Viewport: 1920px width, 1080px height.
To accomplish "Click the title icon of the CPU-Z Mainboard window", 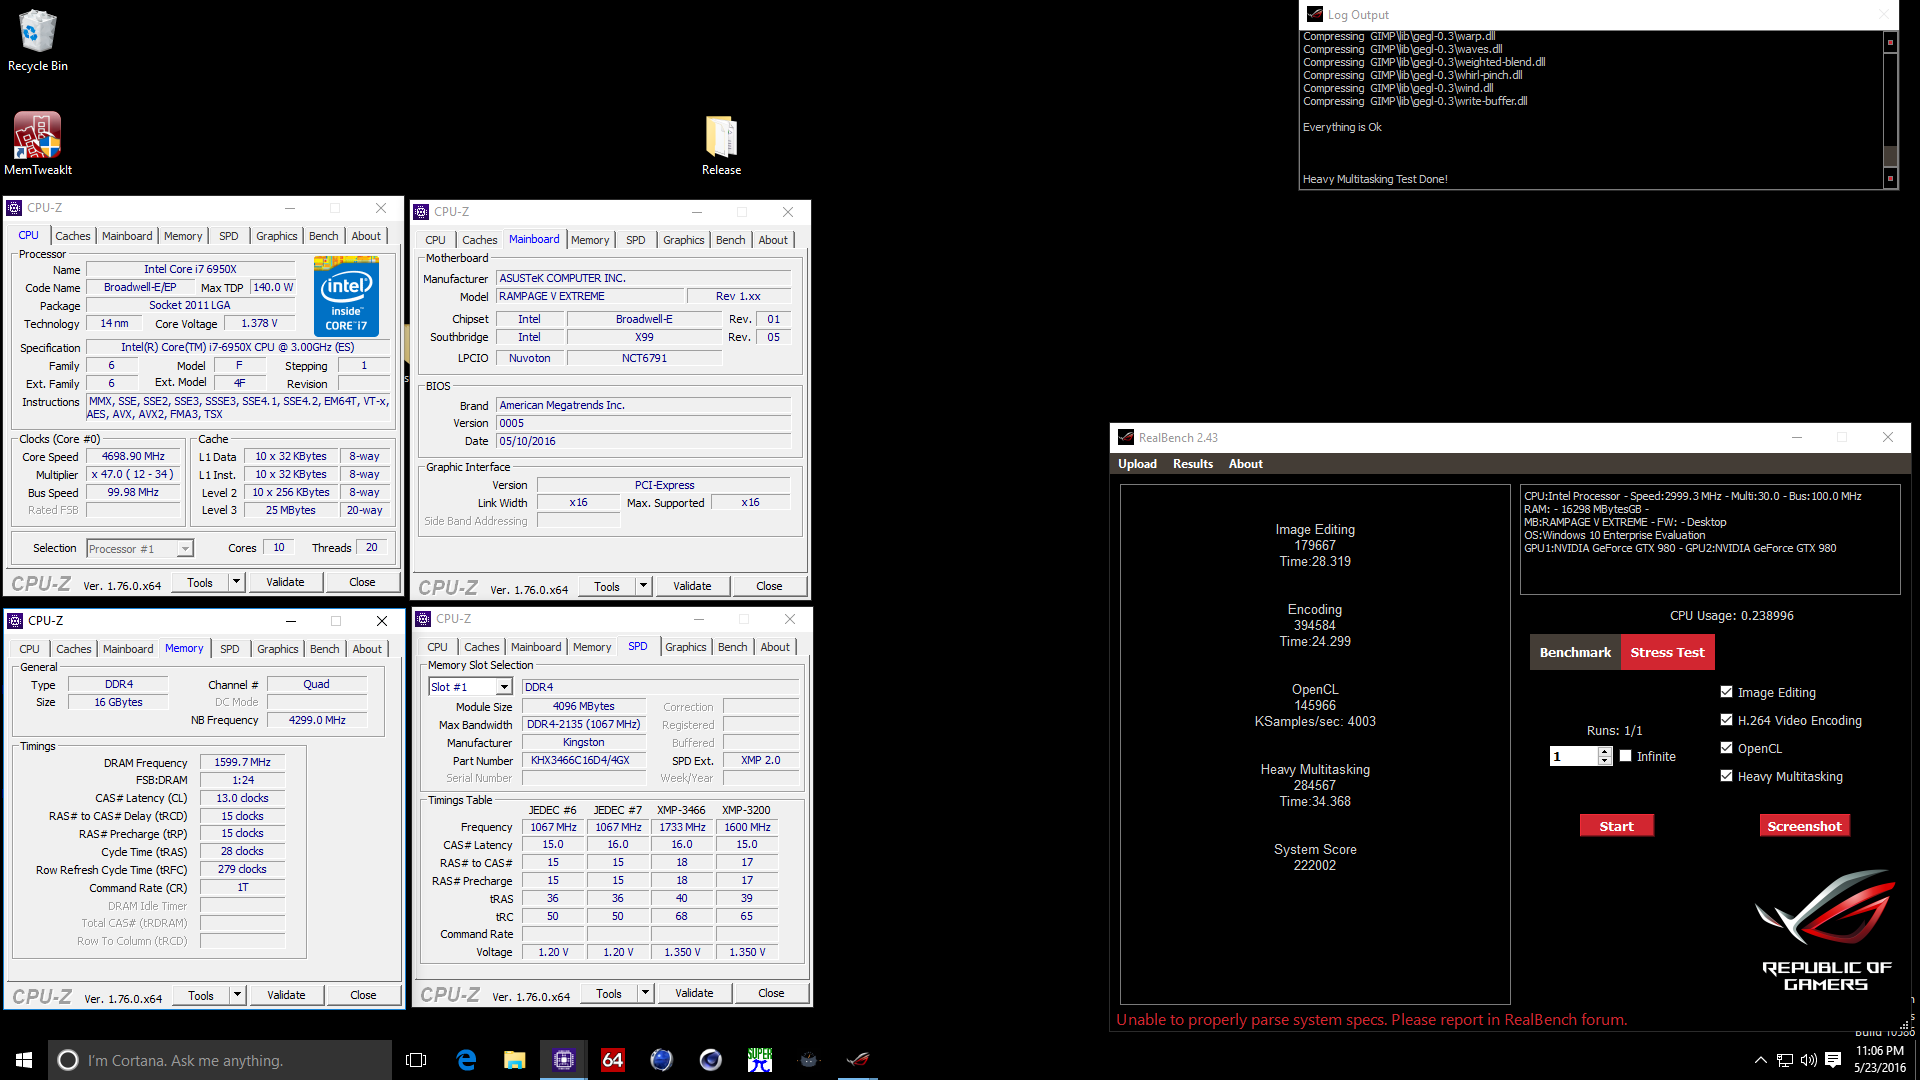I will click(422, 212).
